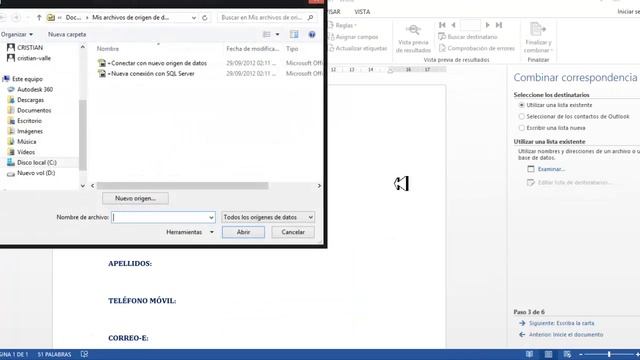Open Todos los orígenes de datos filter

pyautogui.click(x=268, y=217)
